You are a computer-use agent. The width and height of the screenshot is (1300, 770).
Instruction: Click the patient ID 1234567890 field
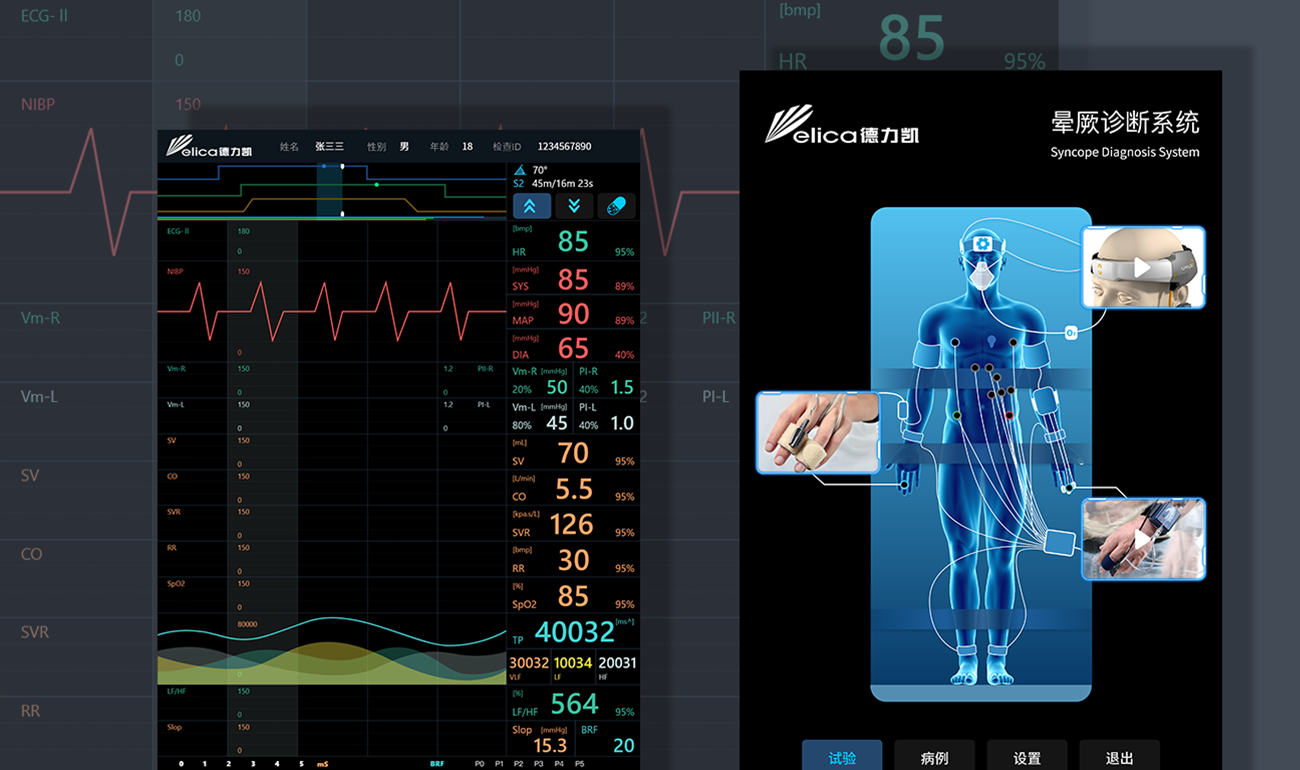tap(564, 147)
